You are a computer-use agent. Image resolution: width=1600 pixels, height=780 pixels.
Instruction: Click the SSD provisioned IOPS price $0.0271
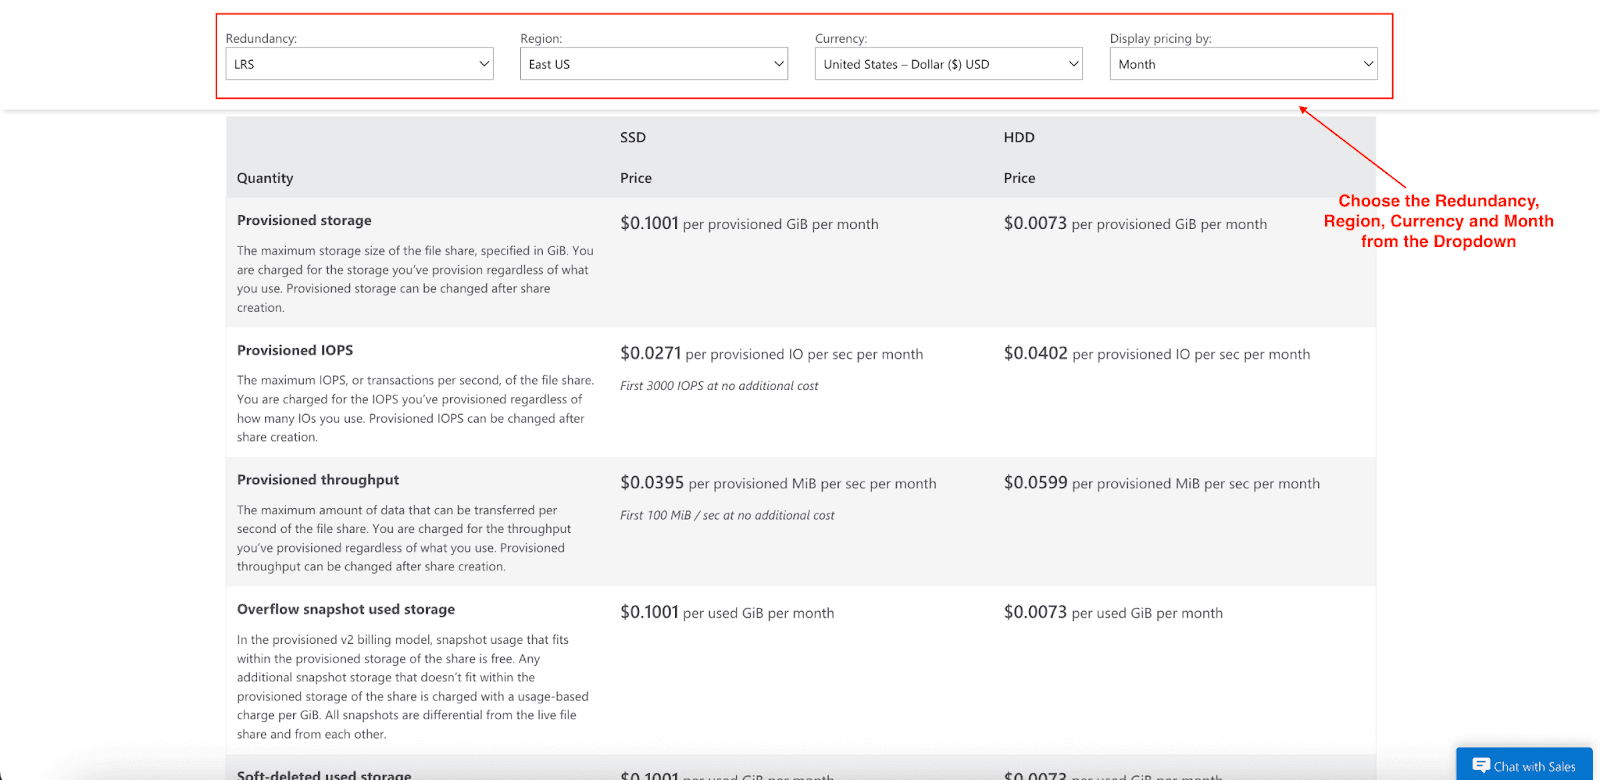[650, 354]
